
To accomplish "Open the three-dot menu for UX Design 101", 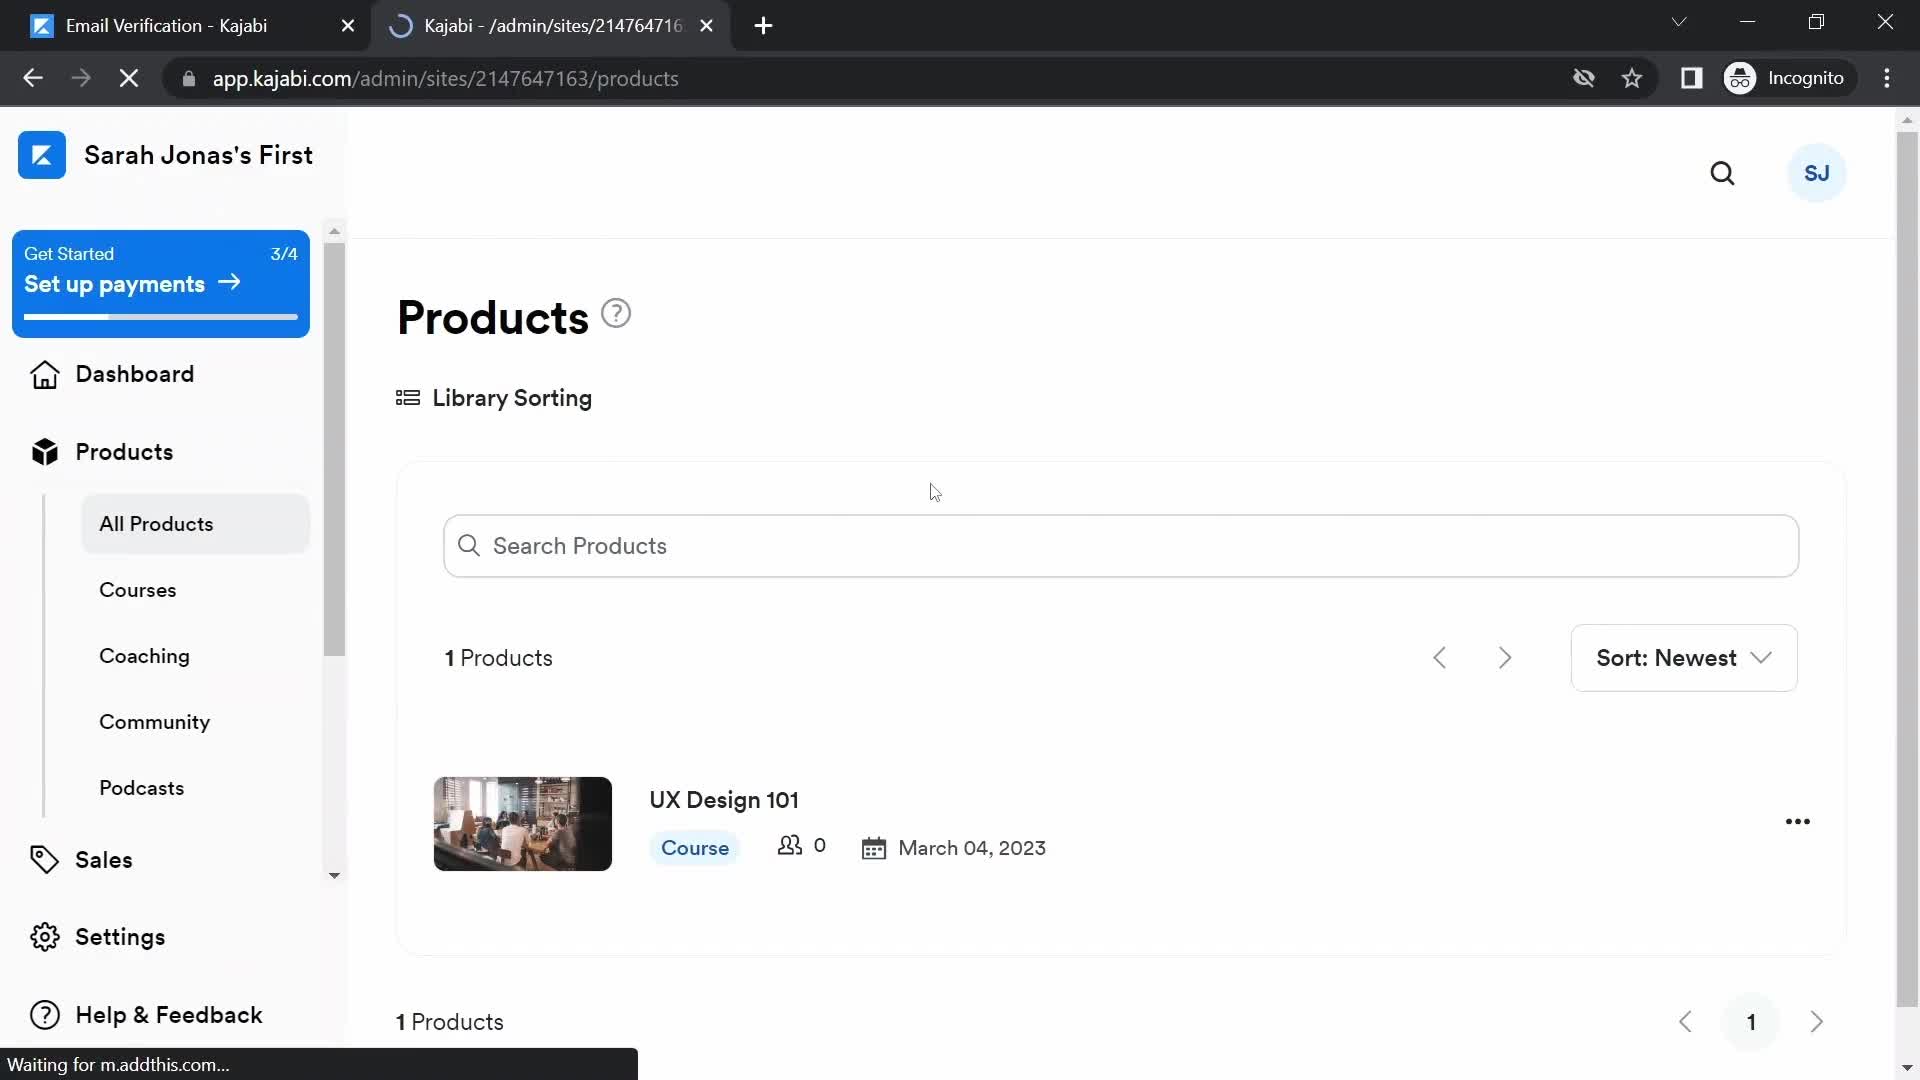I will (1798, 822).
